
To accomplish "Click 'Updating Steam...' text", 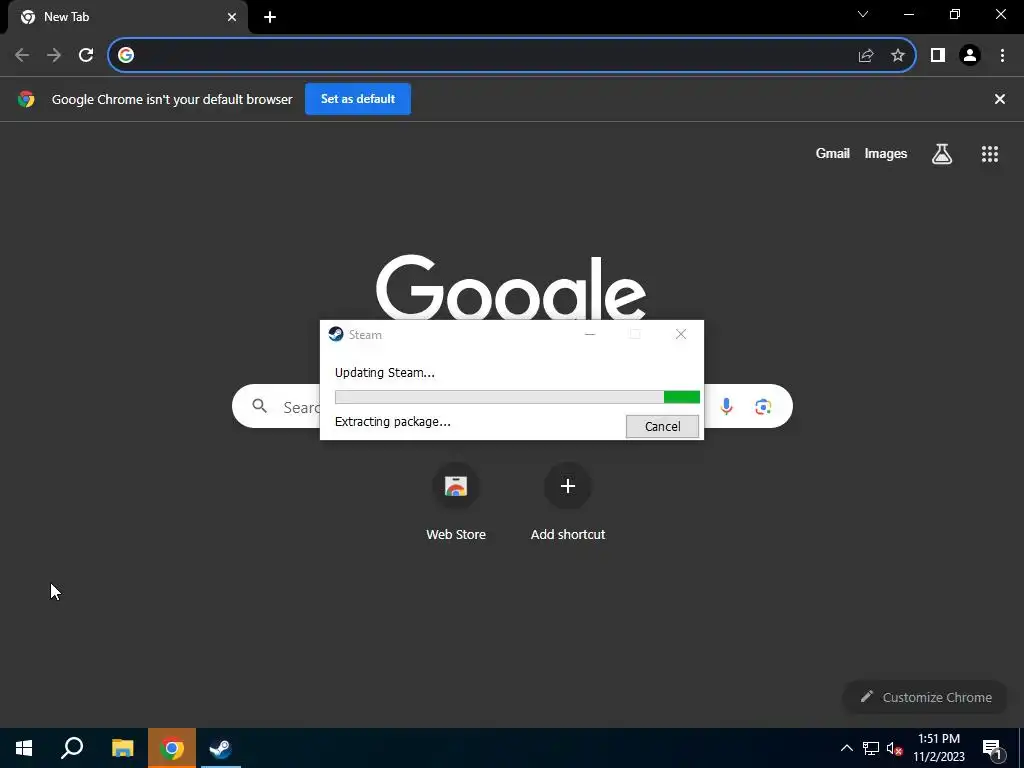I will click(x=385, y=373).
